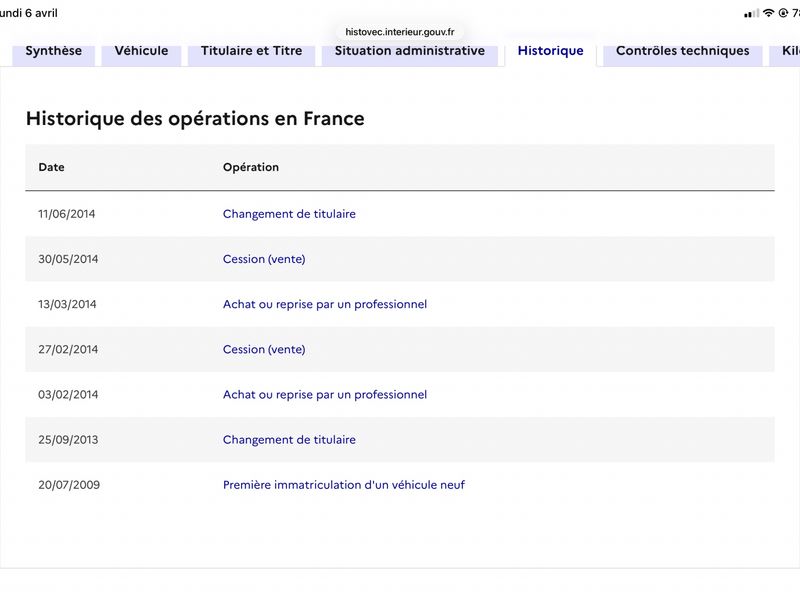The width and height of the screenshot is (800, 600).
Task: Click the Wi-Fi status icon
Action: (x=768, y=13)
